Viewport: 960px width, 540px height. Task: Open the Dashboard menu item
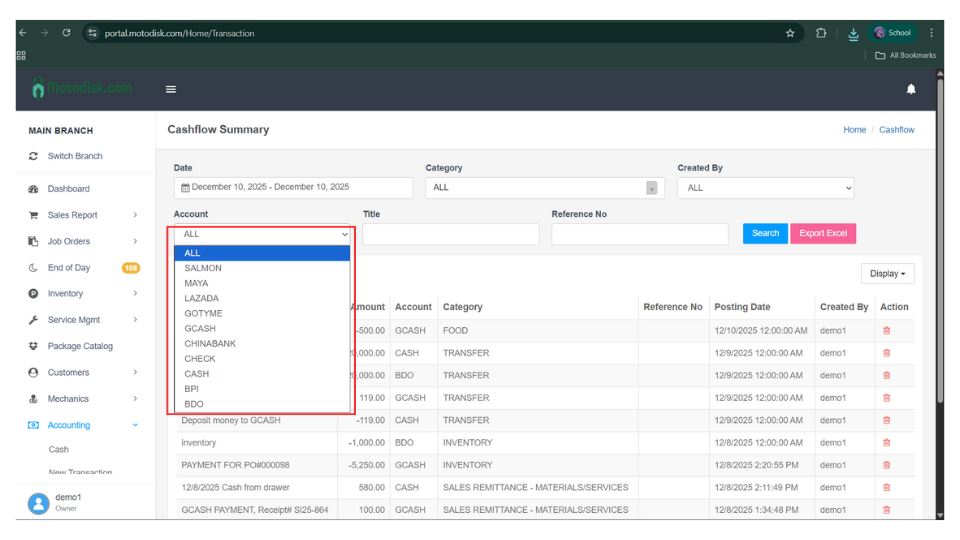(x=68, y=189)
